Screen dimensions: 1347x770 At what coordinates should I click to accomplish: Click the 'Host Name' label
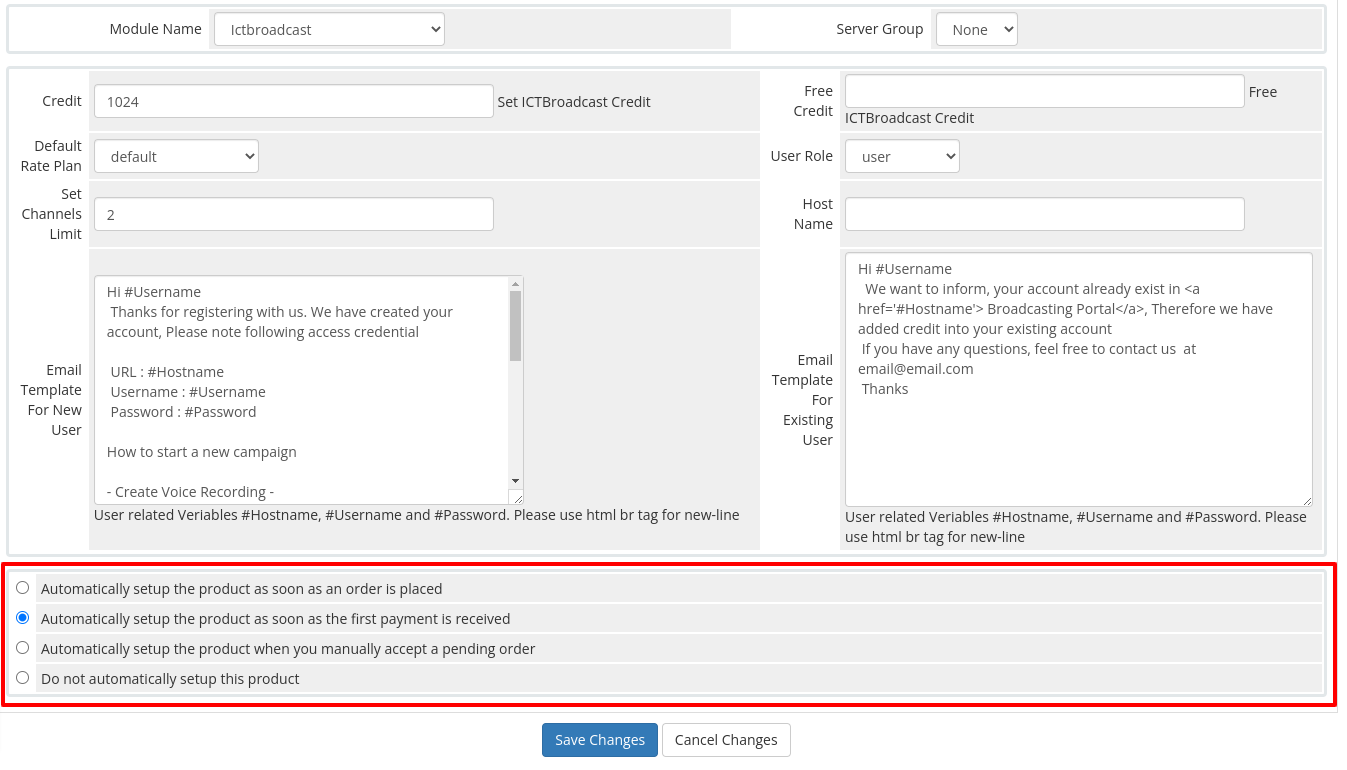814,214
